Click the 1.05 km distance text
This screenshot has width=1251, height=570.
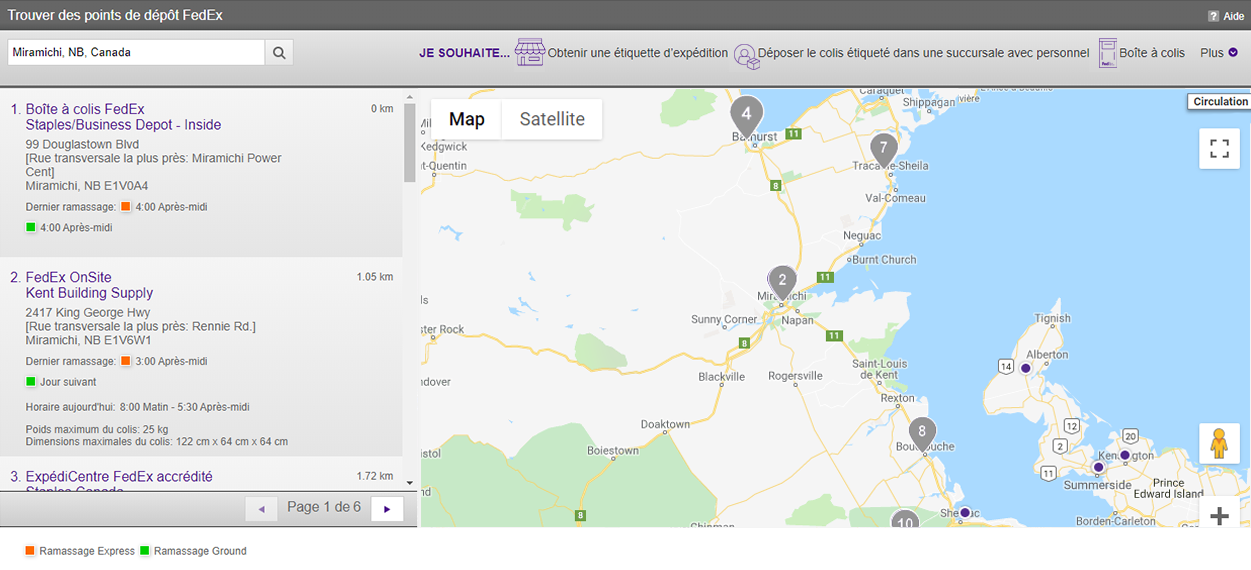pyautogui.click(x=375, y=277)
